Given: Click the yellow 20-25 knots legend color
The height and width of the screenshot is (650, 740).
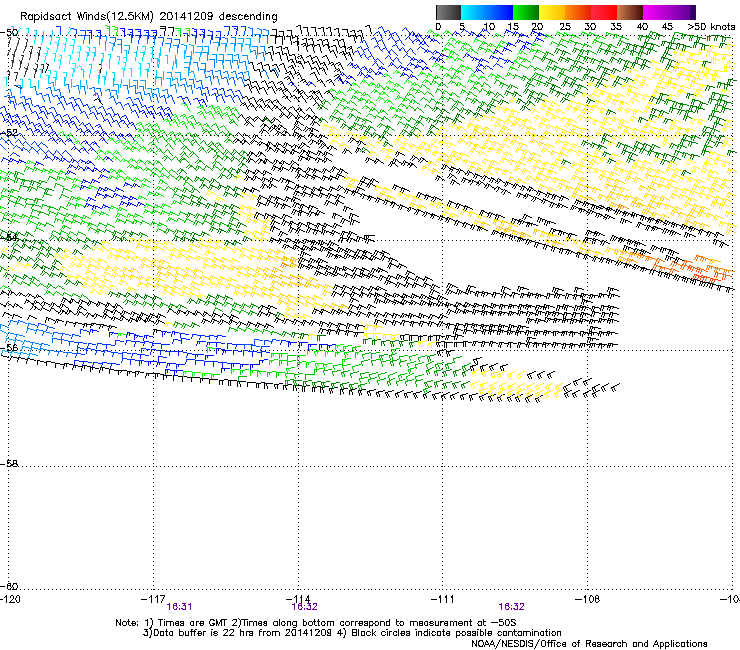Looking at the screenshot, I should pos(552,12).
